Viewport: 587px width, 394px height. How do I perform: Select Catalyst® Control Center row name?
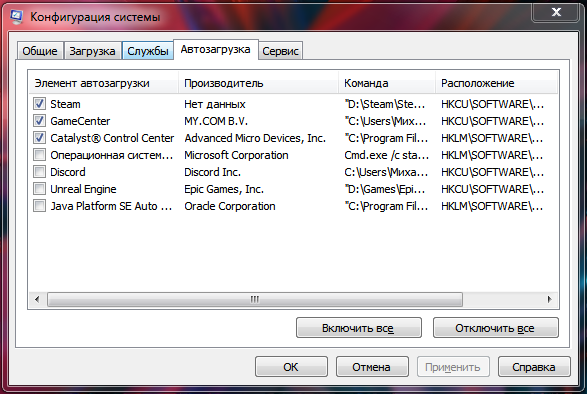[112, 138]
